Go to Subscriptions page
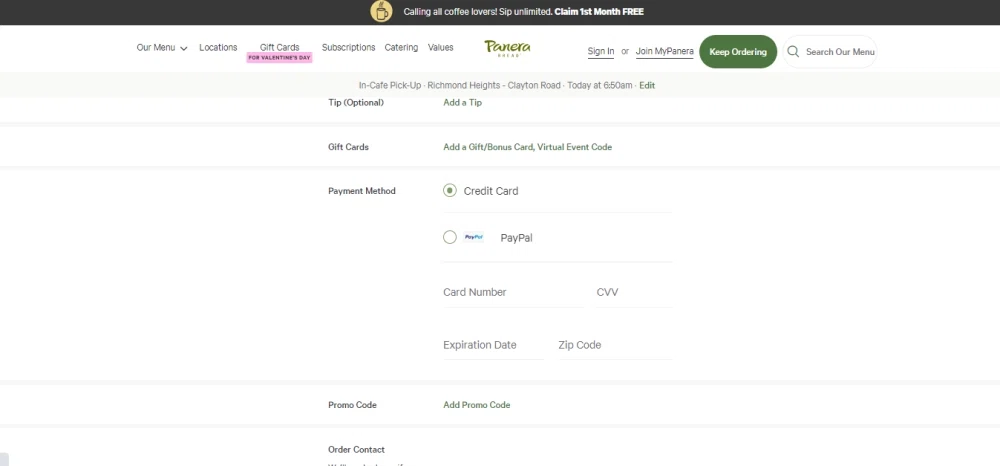 point(348,48)
